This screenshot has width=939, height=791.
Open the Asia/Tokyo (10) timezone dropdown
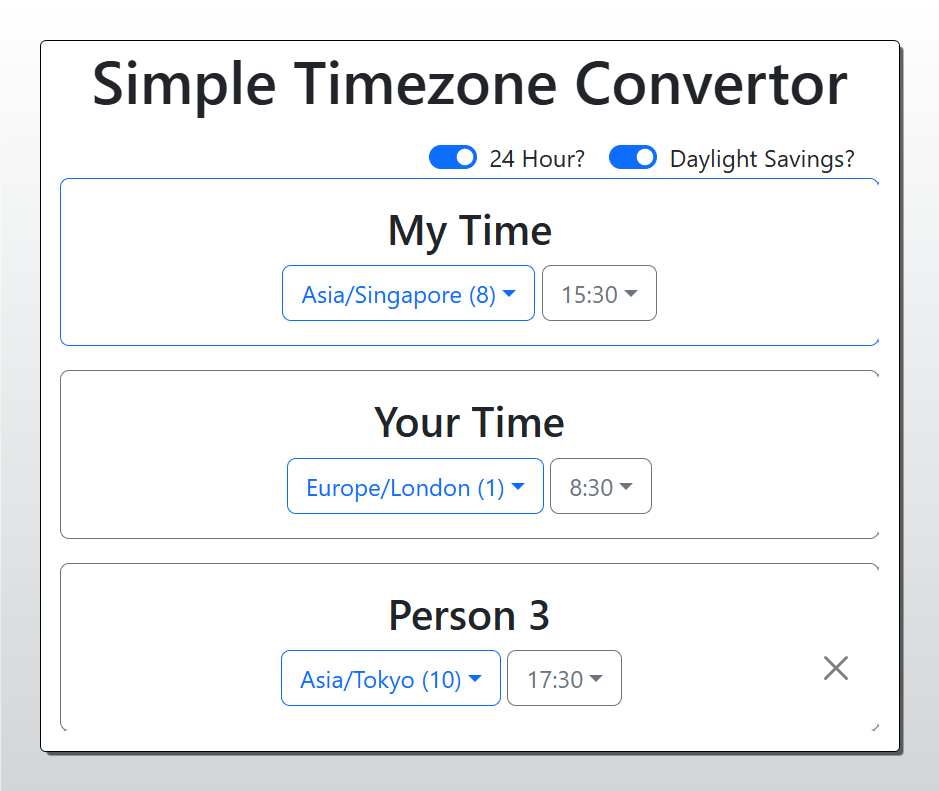tap(390, 678)
